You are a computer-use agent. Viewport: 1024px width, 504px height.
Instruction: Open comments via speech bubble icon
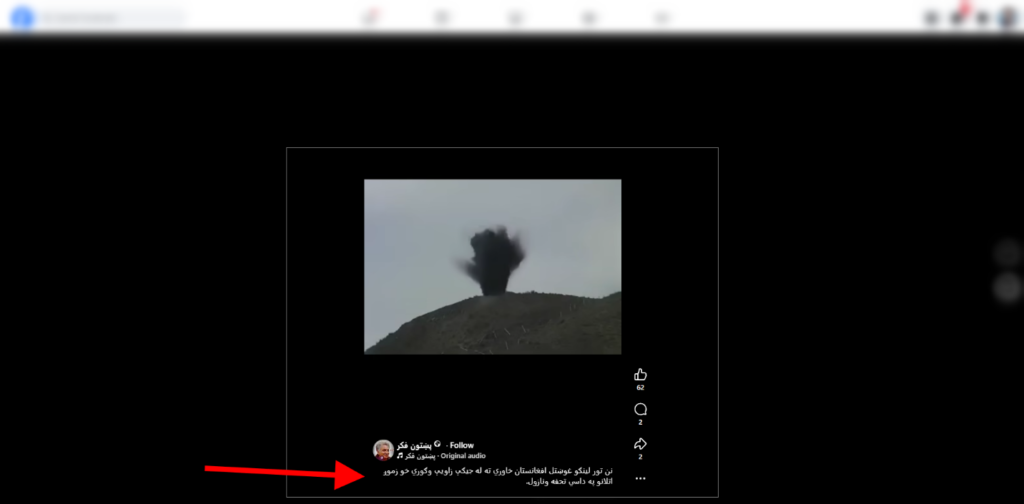tap(640, 409)
